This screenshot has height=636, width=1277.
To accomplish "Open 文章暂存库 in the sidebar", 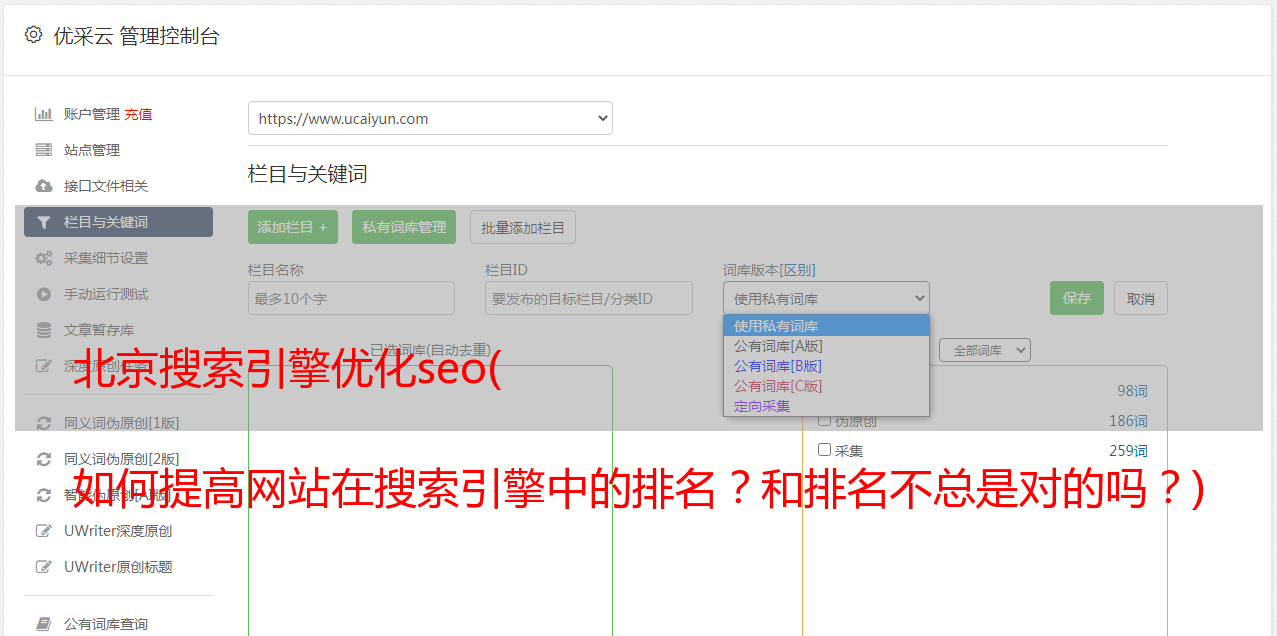I will [x=99, y=330].
